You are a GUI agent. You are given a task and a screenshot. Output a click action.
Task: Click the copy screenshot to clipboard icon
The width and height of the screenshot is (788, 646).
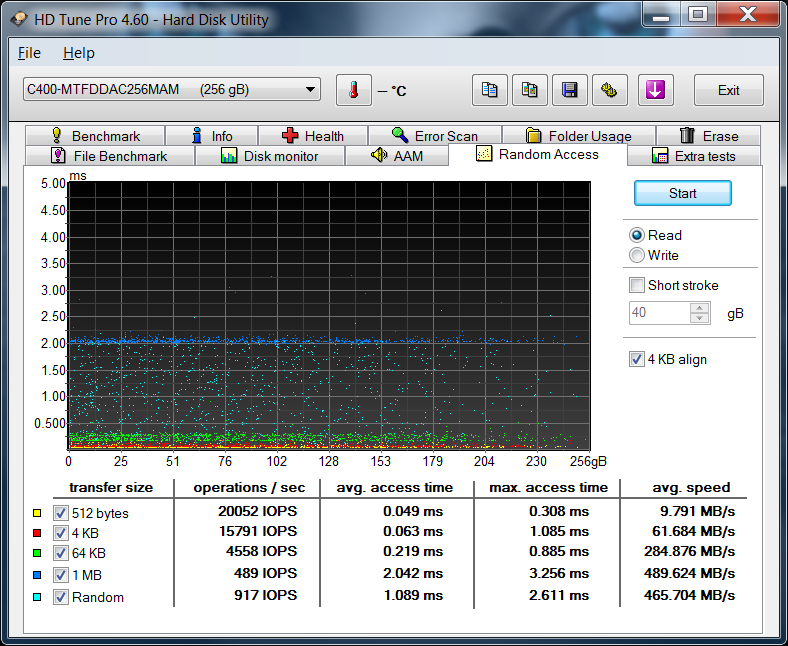(530, 90)
